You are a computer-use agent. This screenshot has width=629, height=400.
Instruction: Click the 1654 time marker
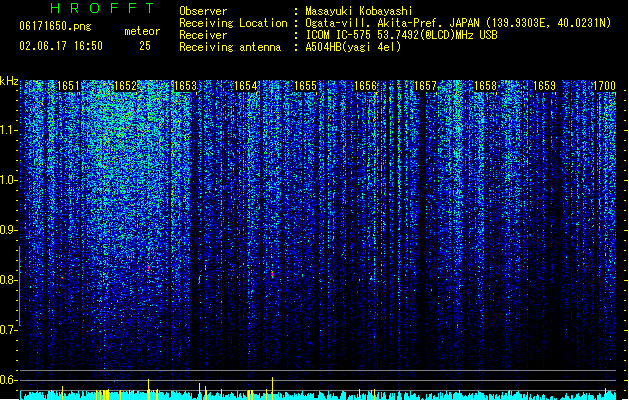point(246,86)
